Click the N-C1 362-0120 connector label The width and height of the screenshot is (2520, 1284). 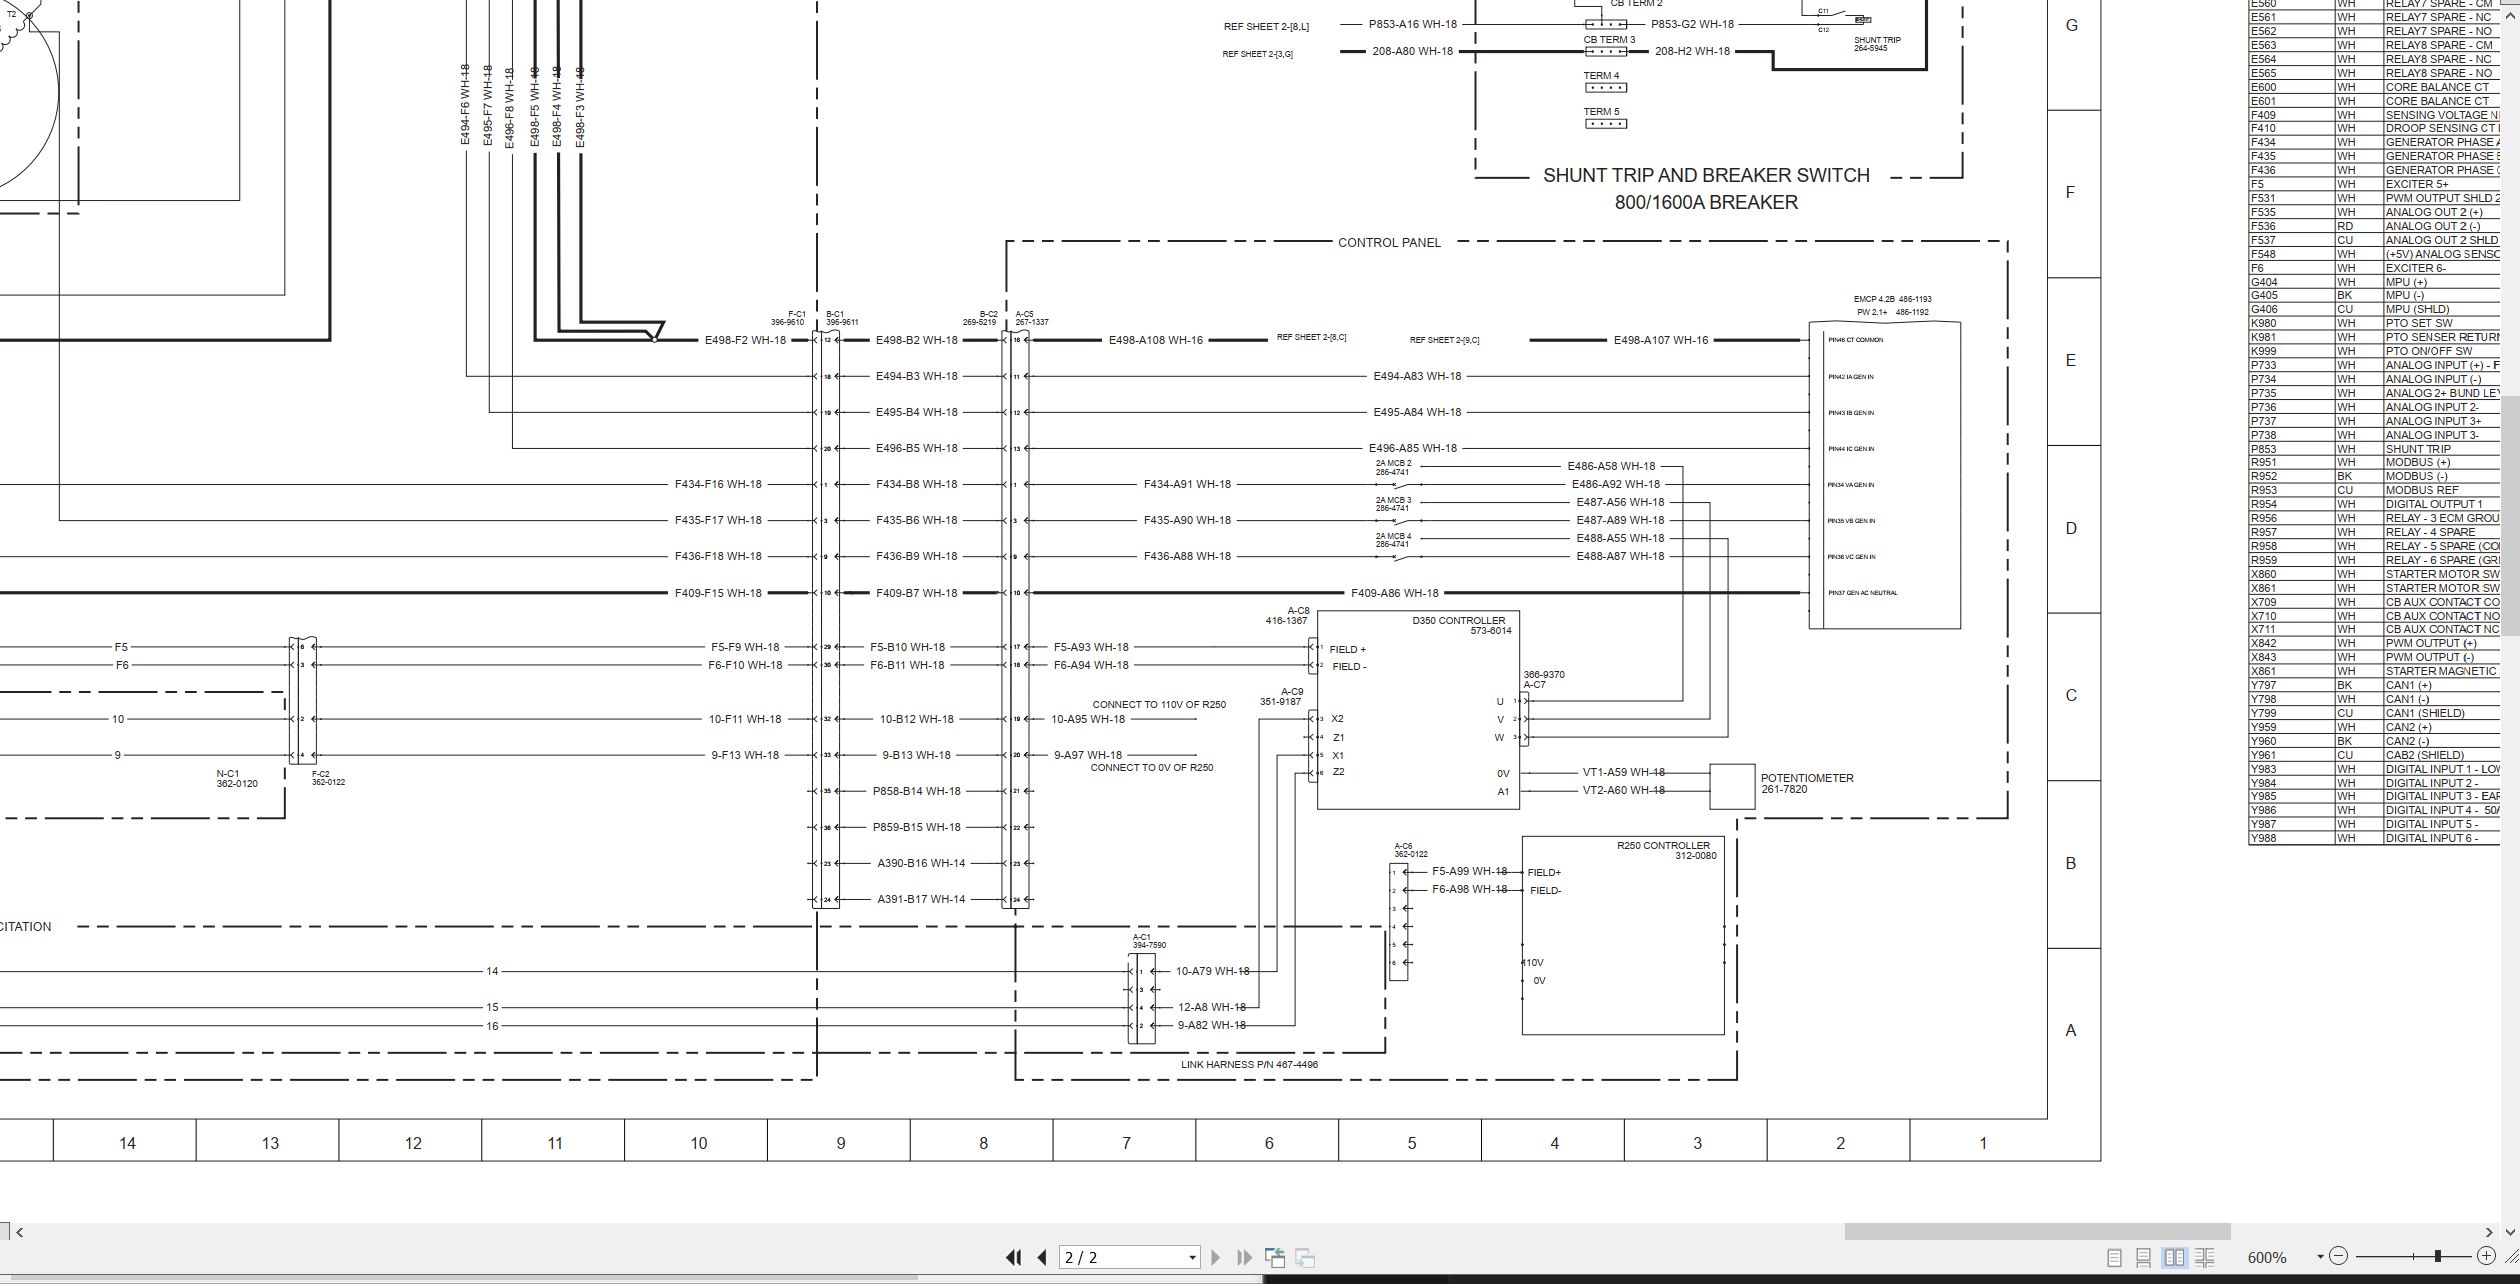(237, 779)
